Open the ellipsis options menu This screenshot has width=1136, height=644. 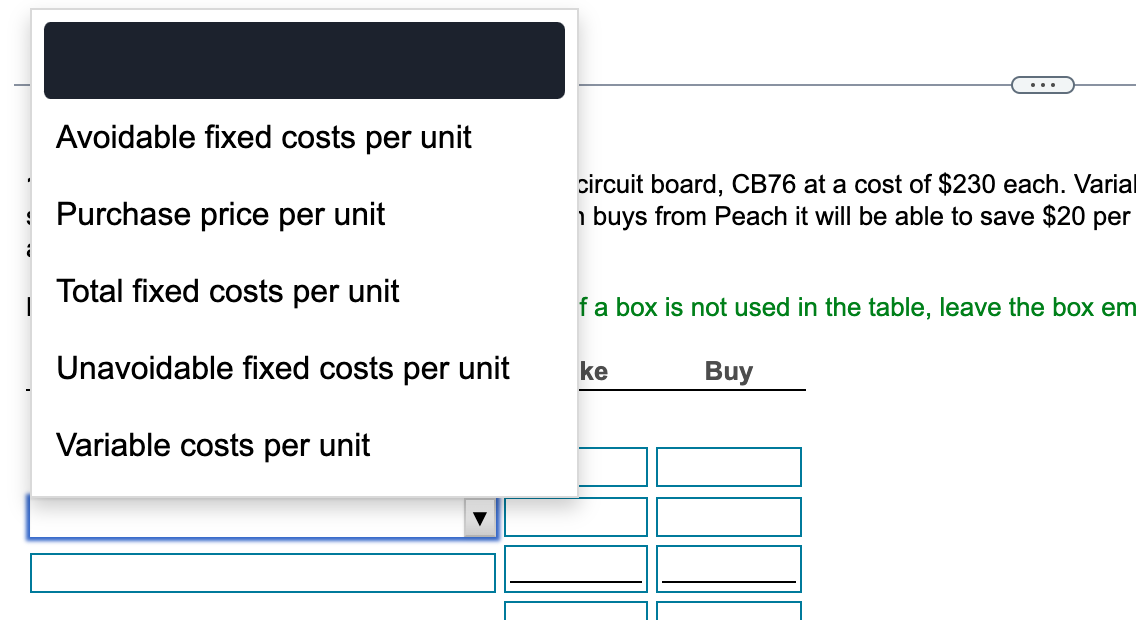[x=1042, y=84]
